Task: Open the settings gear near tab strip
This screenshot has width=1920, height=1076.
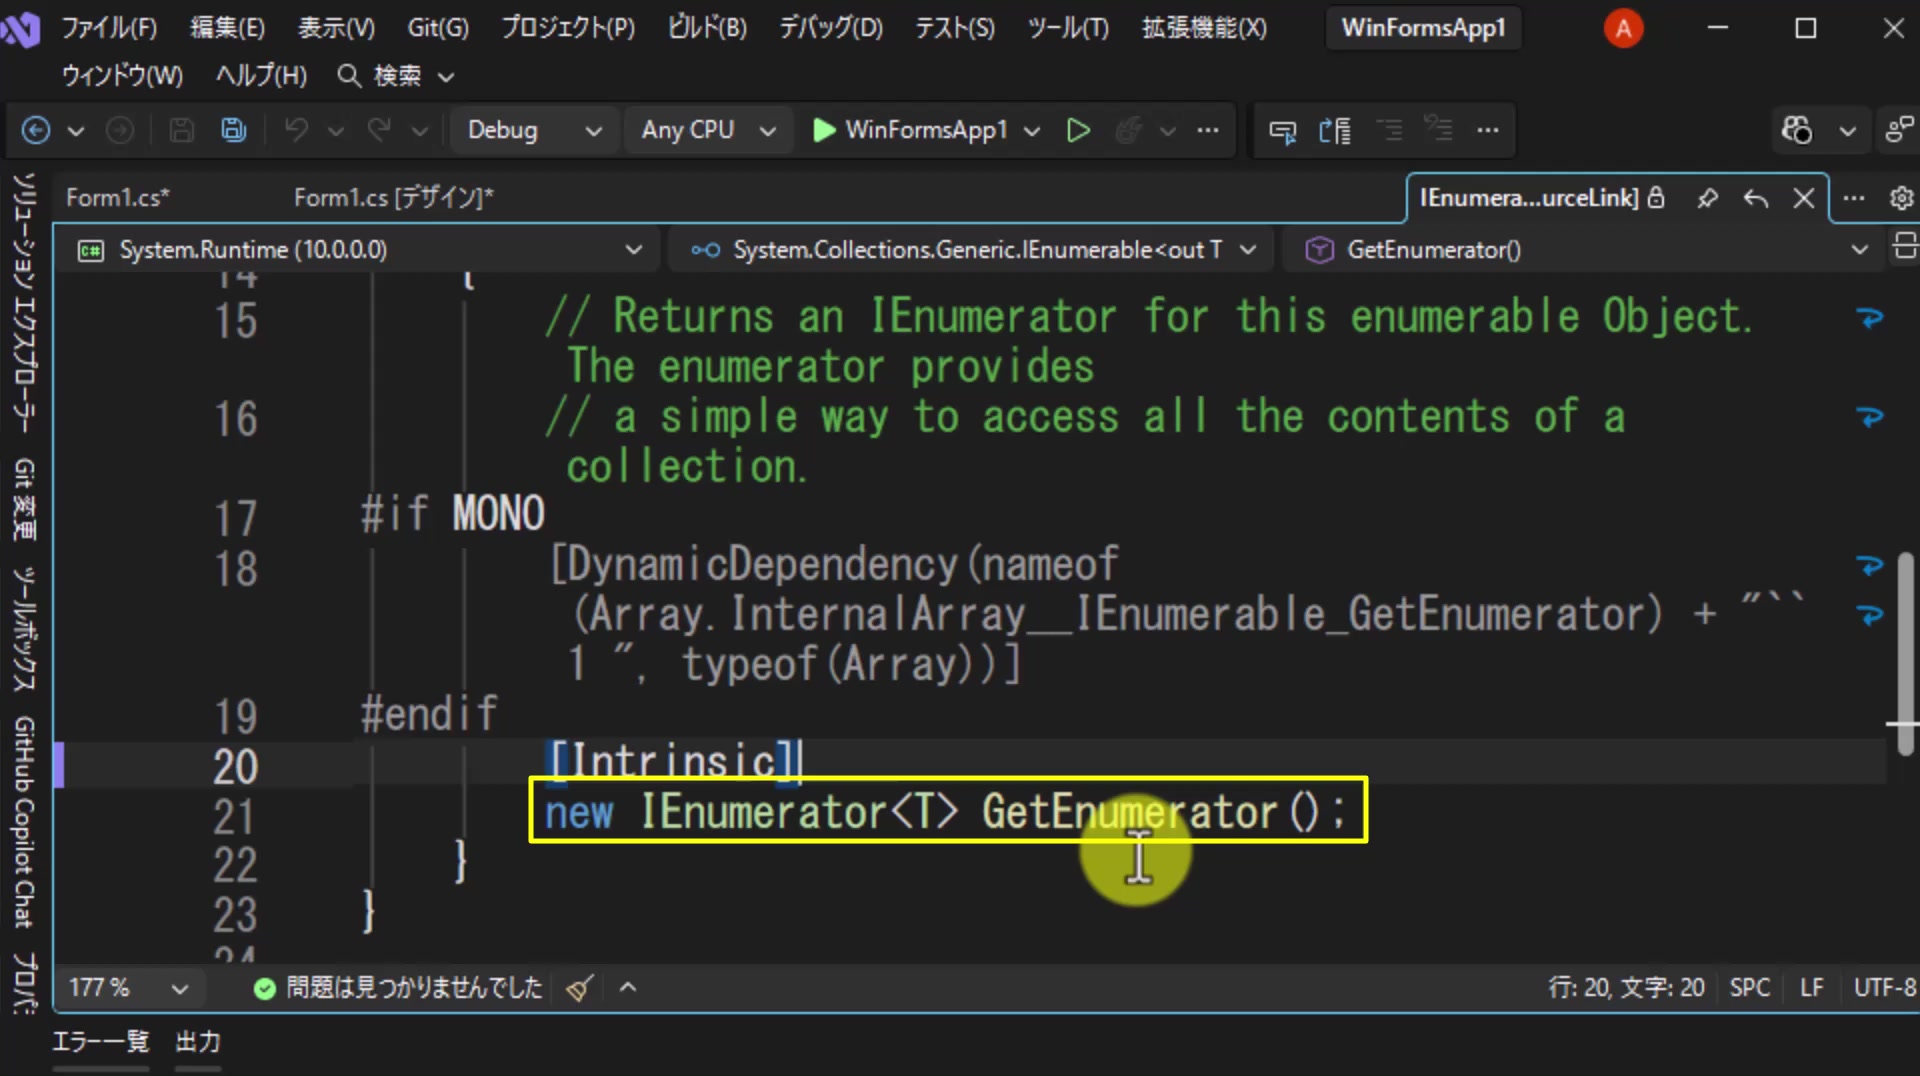Action: click(1901, 198)
